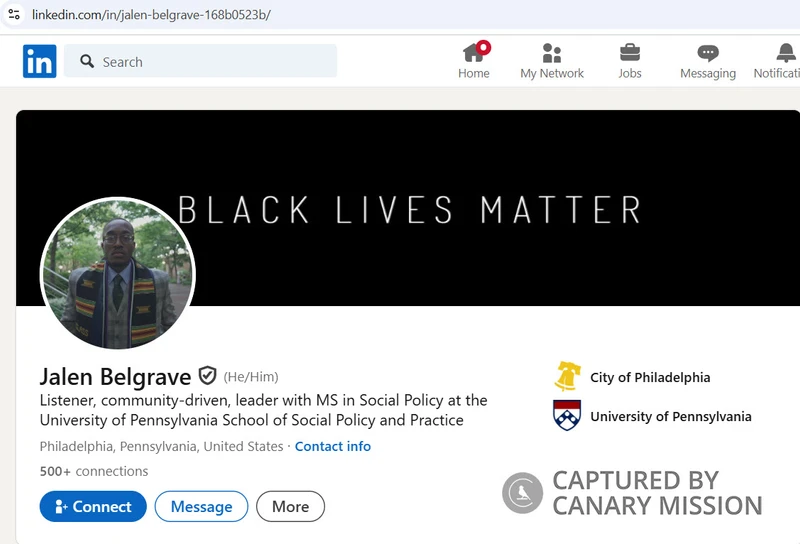Image resolution: width=800 pixels, height=544 pixels.
Task: Focus the LinkedIn Search field
Action: pyautogui.click(x=200, y=61)
